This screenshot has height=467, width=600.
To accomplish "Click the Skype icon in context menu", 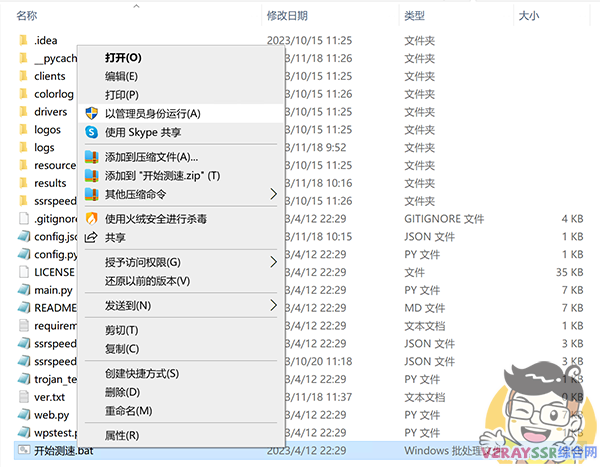I will point(92,132).
